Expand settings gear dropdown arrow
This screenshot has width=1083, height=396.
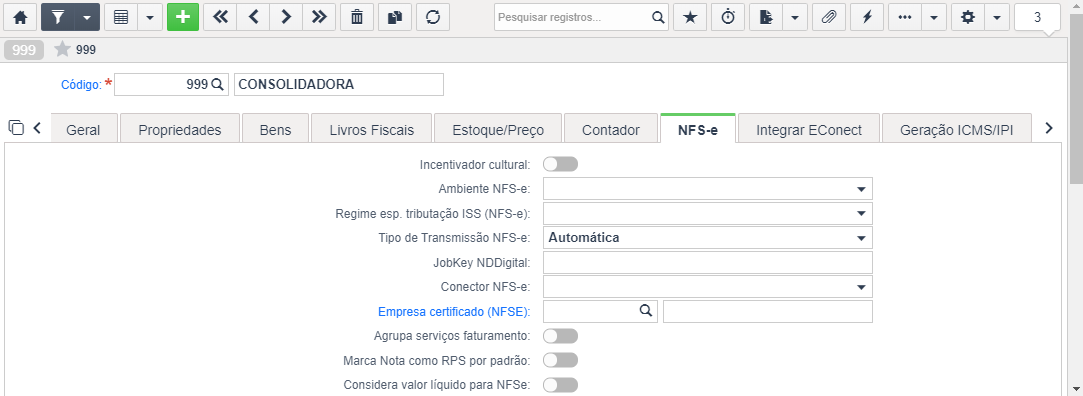point(997,17)
